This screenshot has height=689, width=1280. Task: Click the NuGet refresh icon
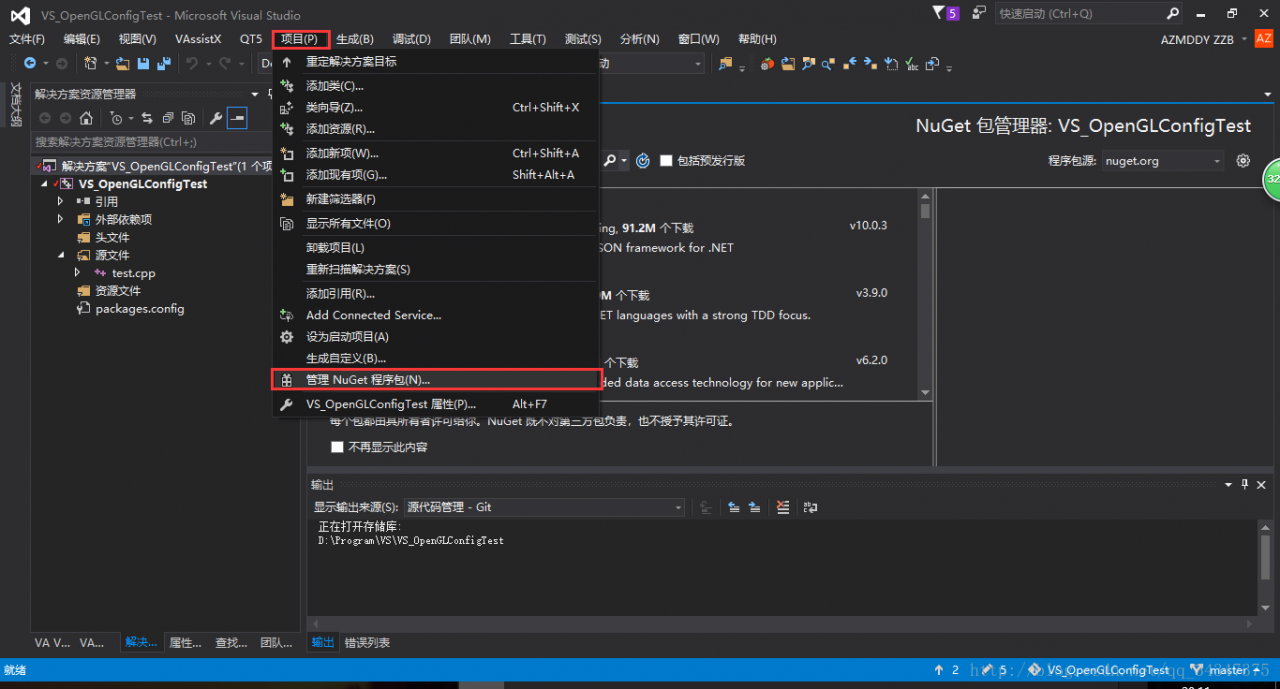pyautogui.click(x=643, y=160)
